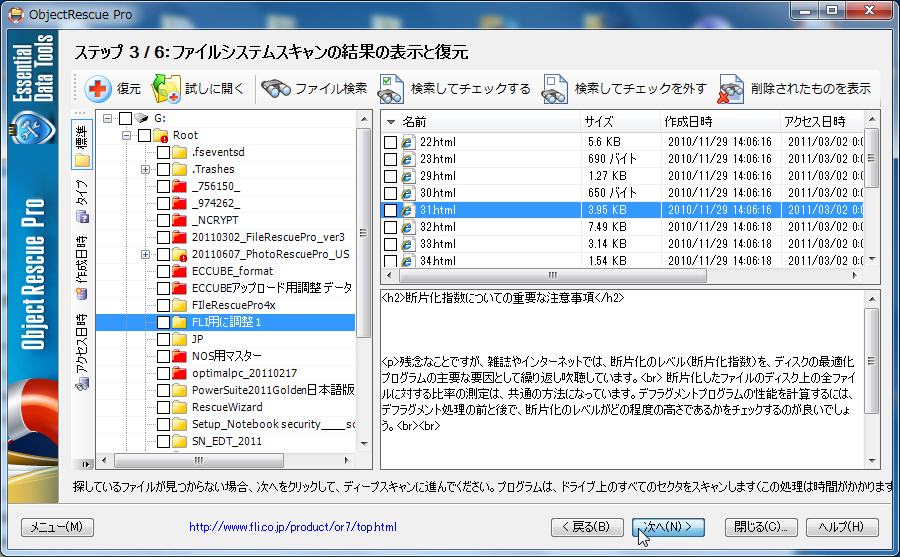
Task: Click the IE file icon of 29.html
Action: point(408,176)
